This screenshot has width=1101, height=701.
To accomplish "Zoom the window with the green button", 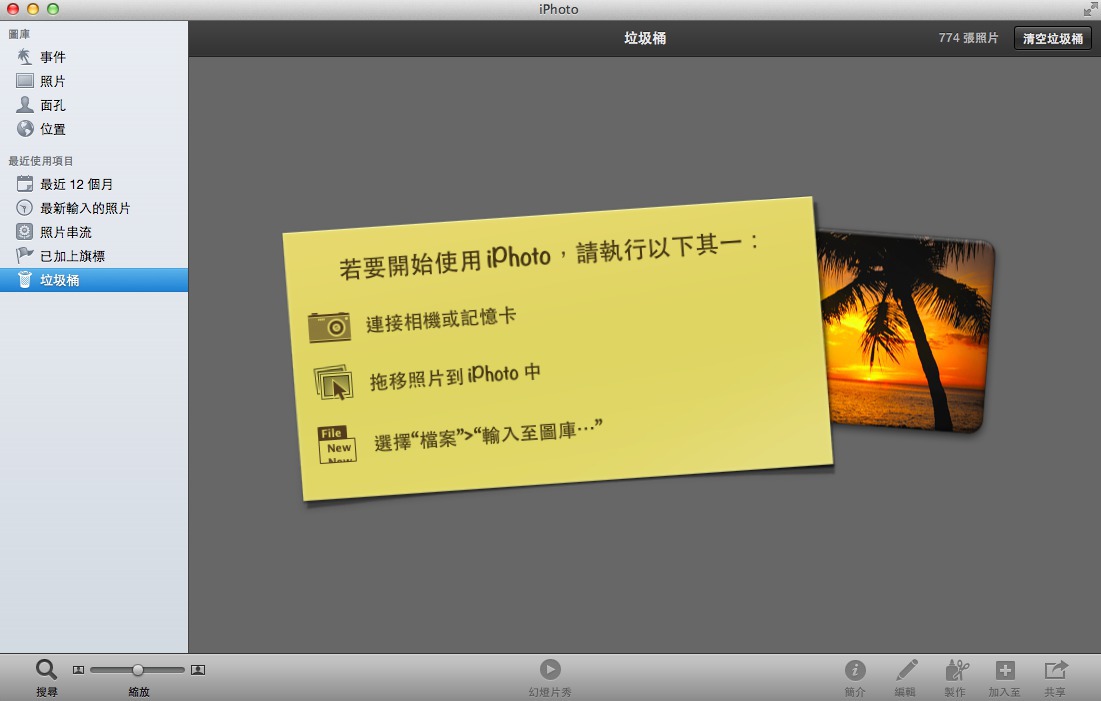I will pos(53,9).
